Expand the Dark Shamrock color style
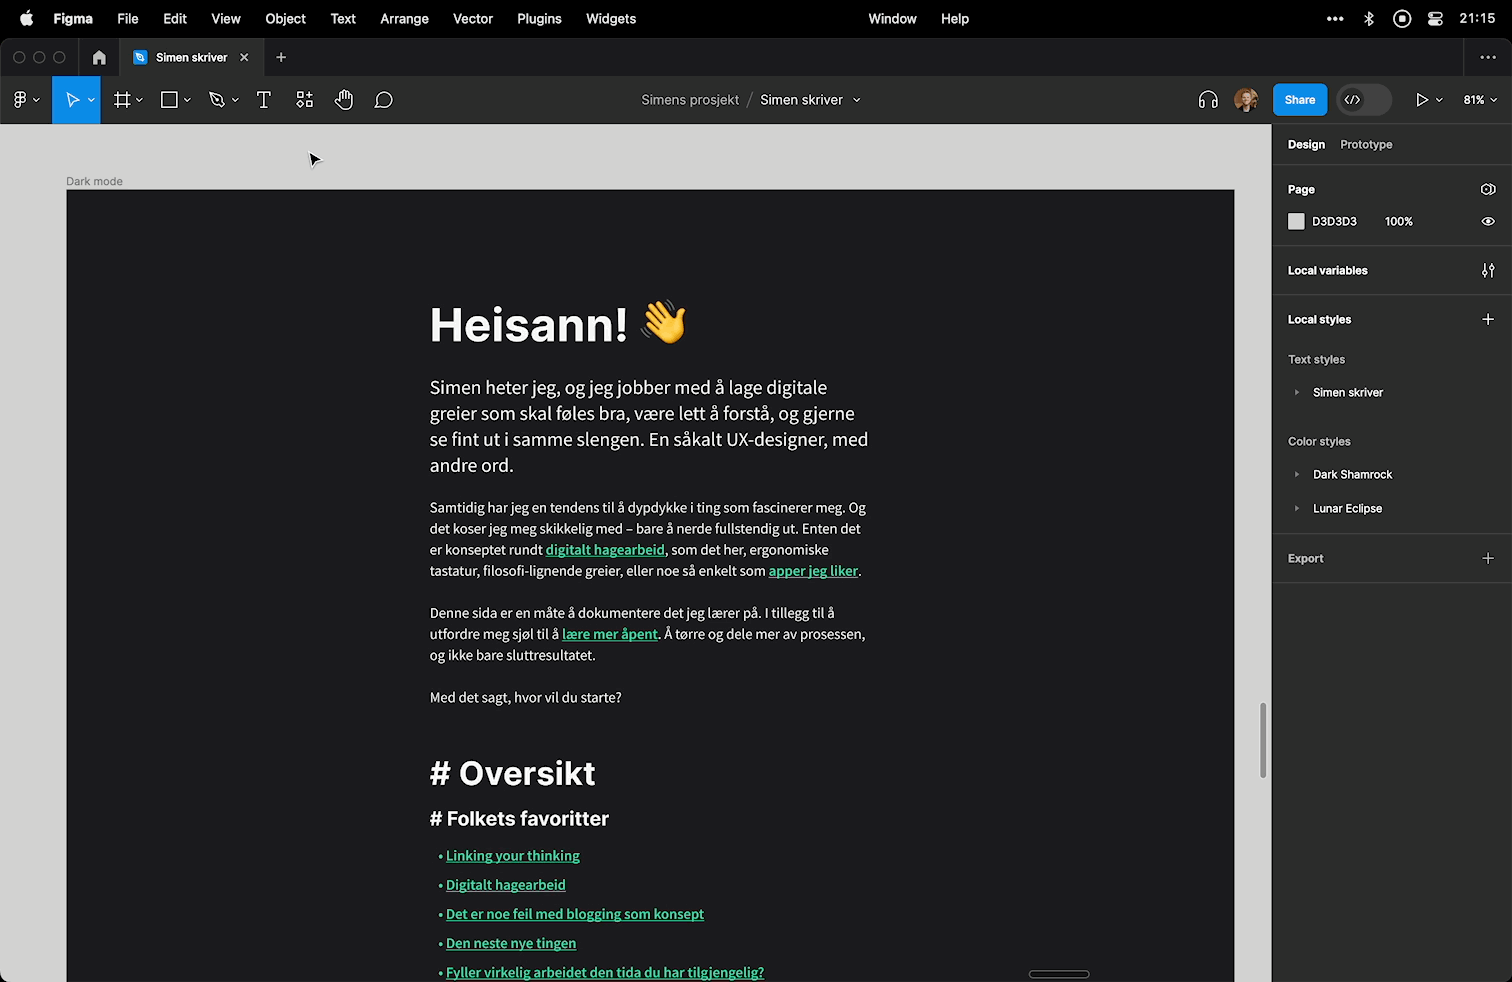1512x982 pixels. pyautogui.click(x=1297, y=475)
